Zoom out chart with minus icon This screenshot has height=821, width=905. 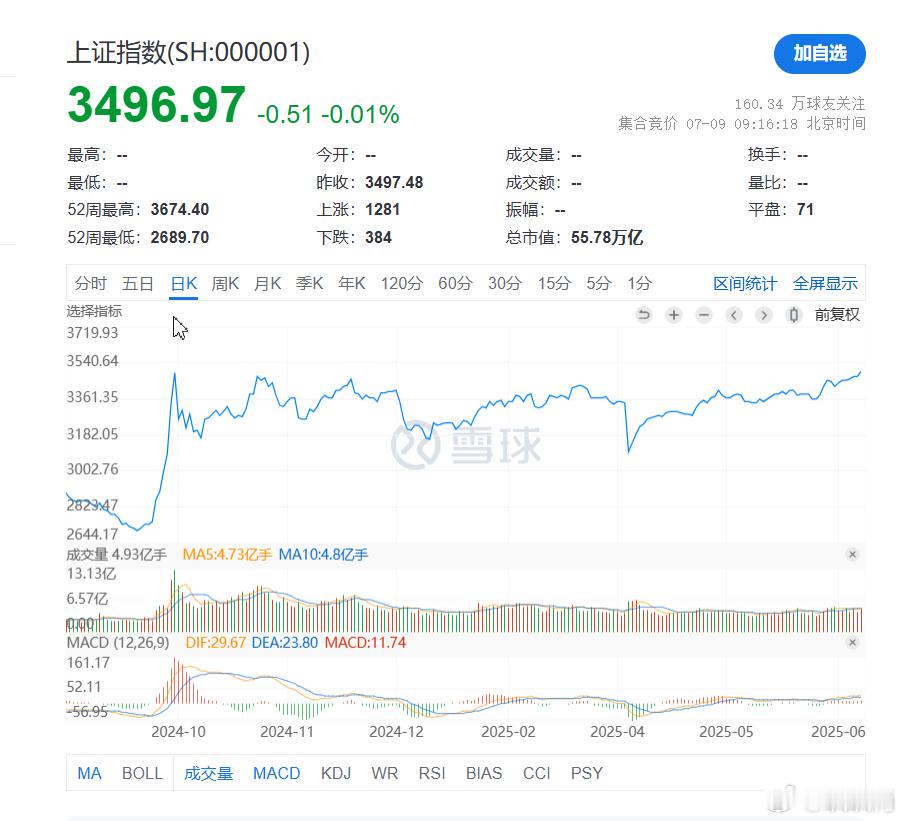[704, 315]
